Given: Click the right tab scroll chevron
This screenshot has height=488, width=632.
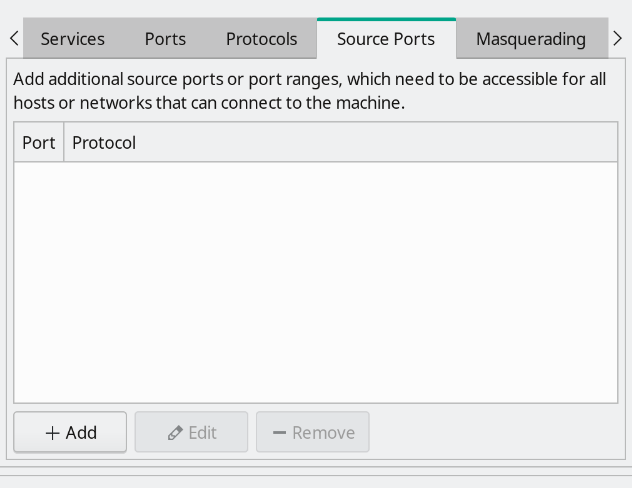Looking at the screenshot, I should [617, 39].
